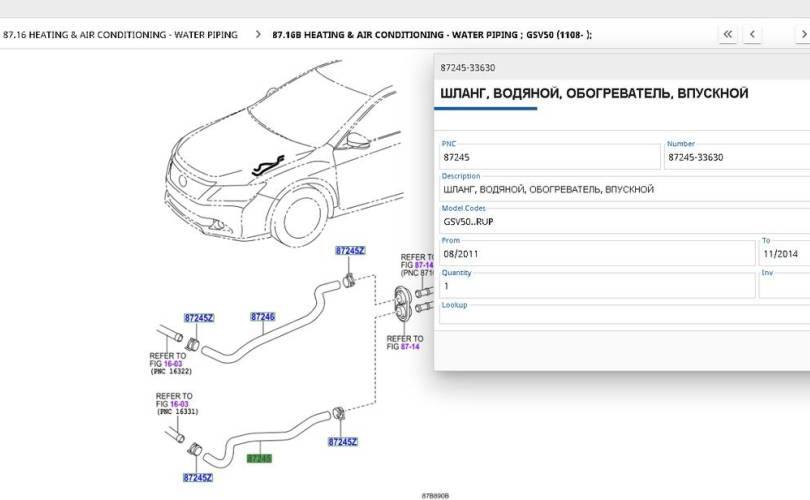Click the PNC field showing 87245
Image resolution: width=810 pixels, height=500 pixels.
(548, 157)
